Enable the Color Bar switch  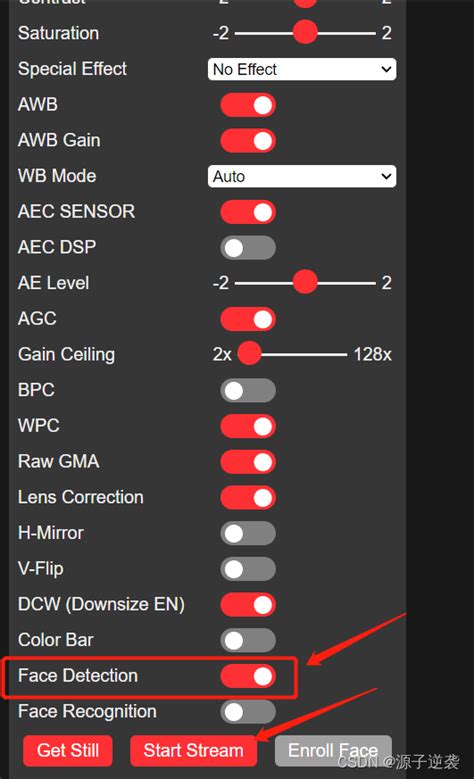coord(248,640)
